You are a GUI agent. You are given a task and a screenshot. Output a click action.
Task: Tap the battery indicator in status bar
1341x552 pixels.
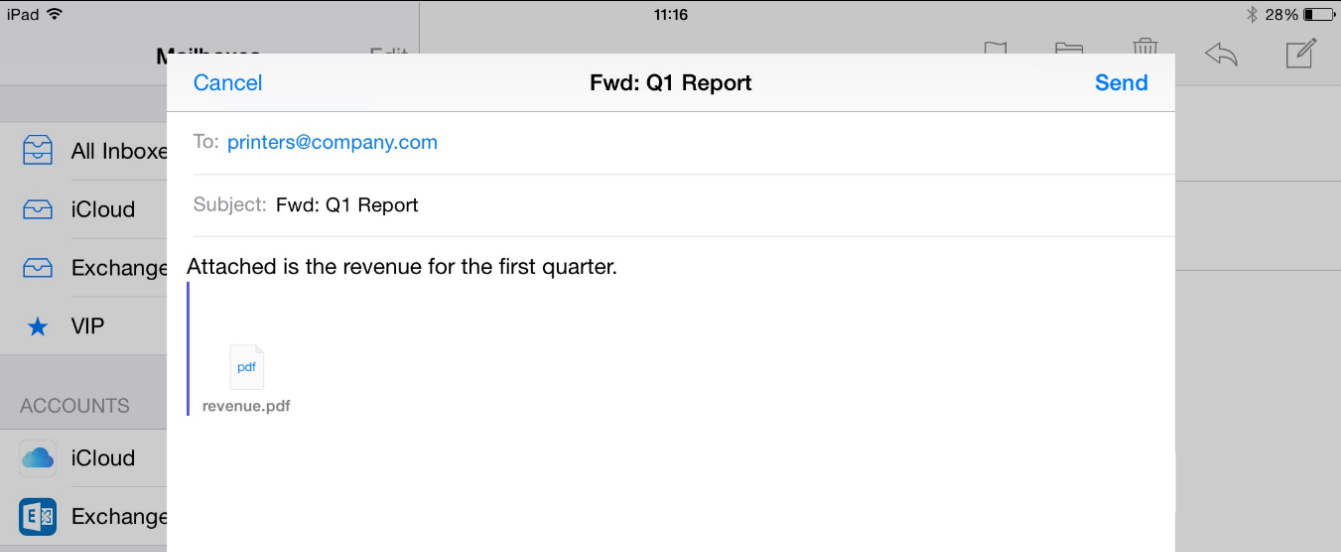point(1319,15)
